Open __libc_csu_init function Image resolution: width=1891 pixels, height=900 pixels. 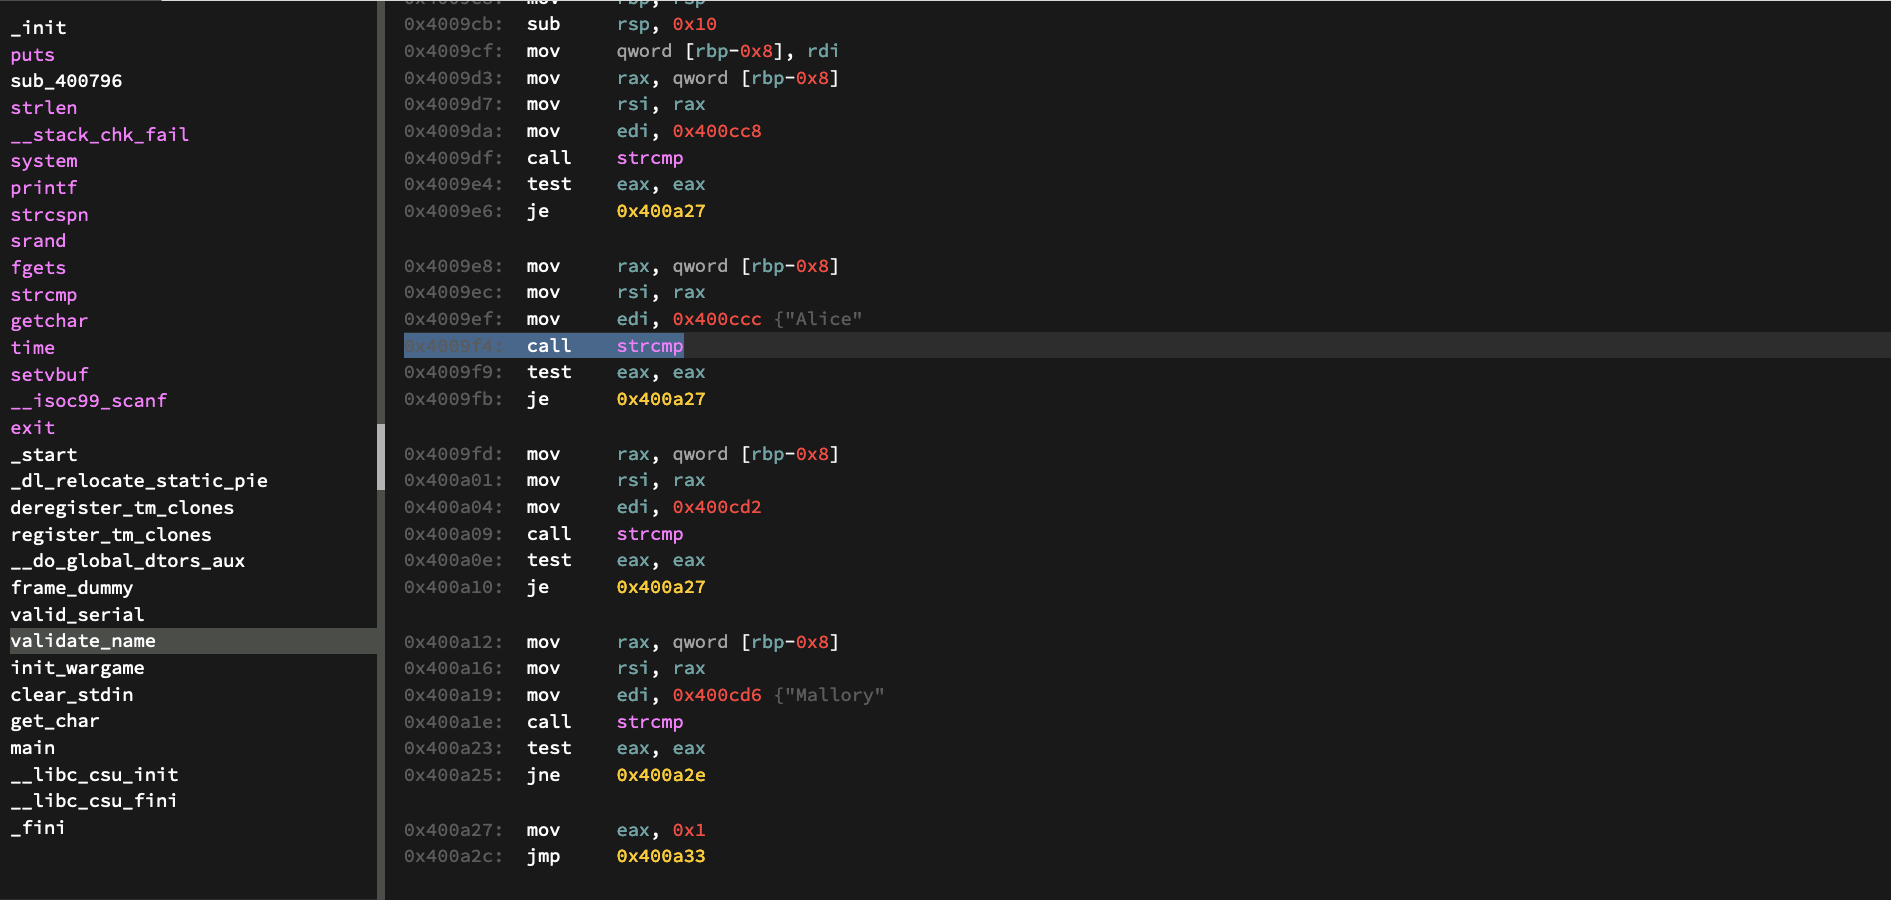click(x=94, y=775)
